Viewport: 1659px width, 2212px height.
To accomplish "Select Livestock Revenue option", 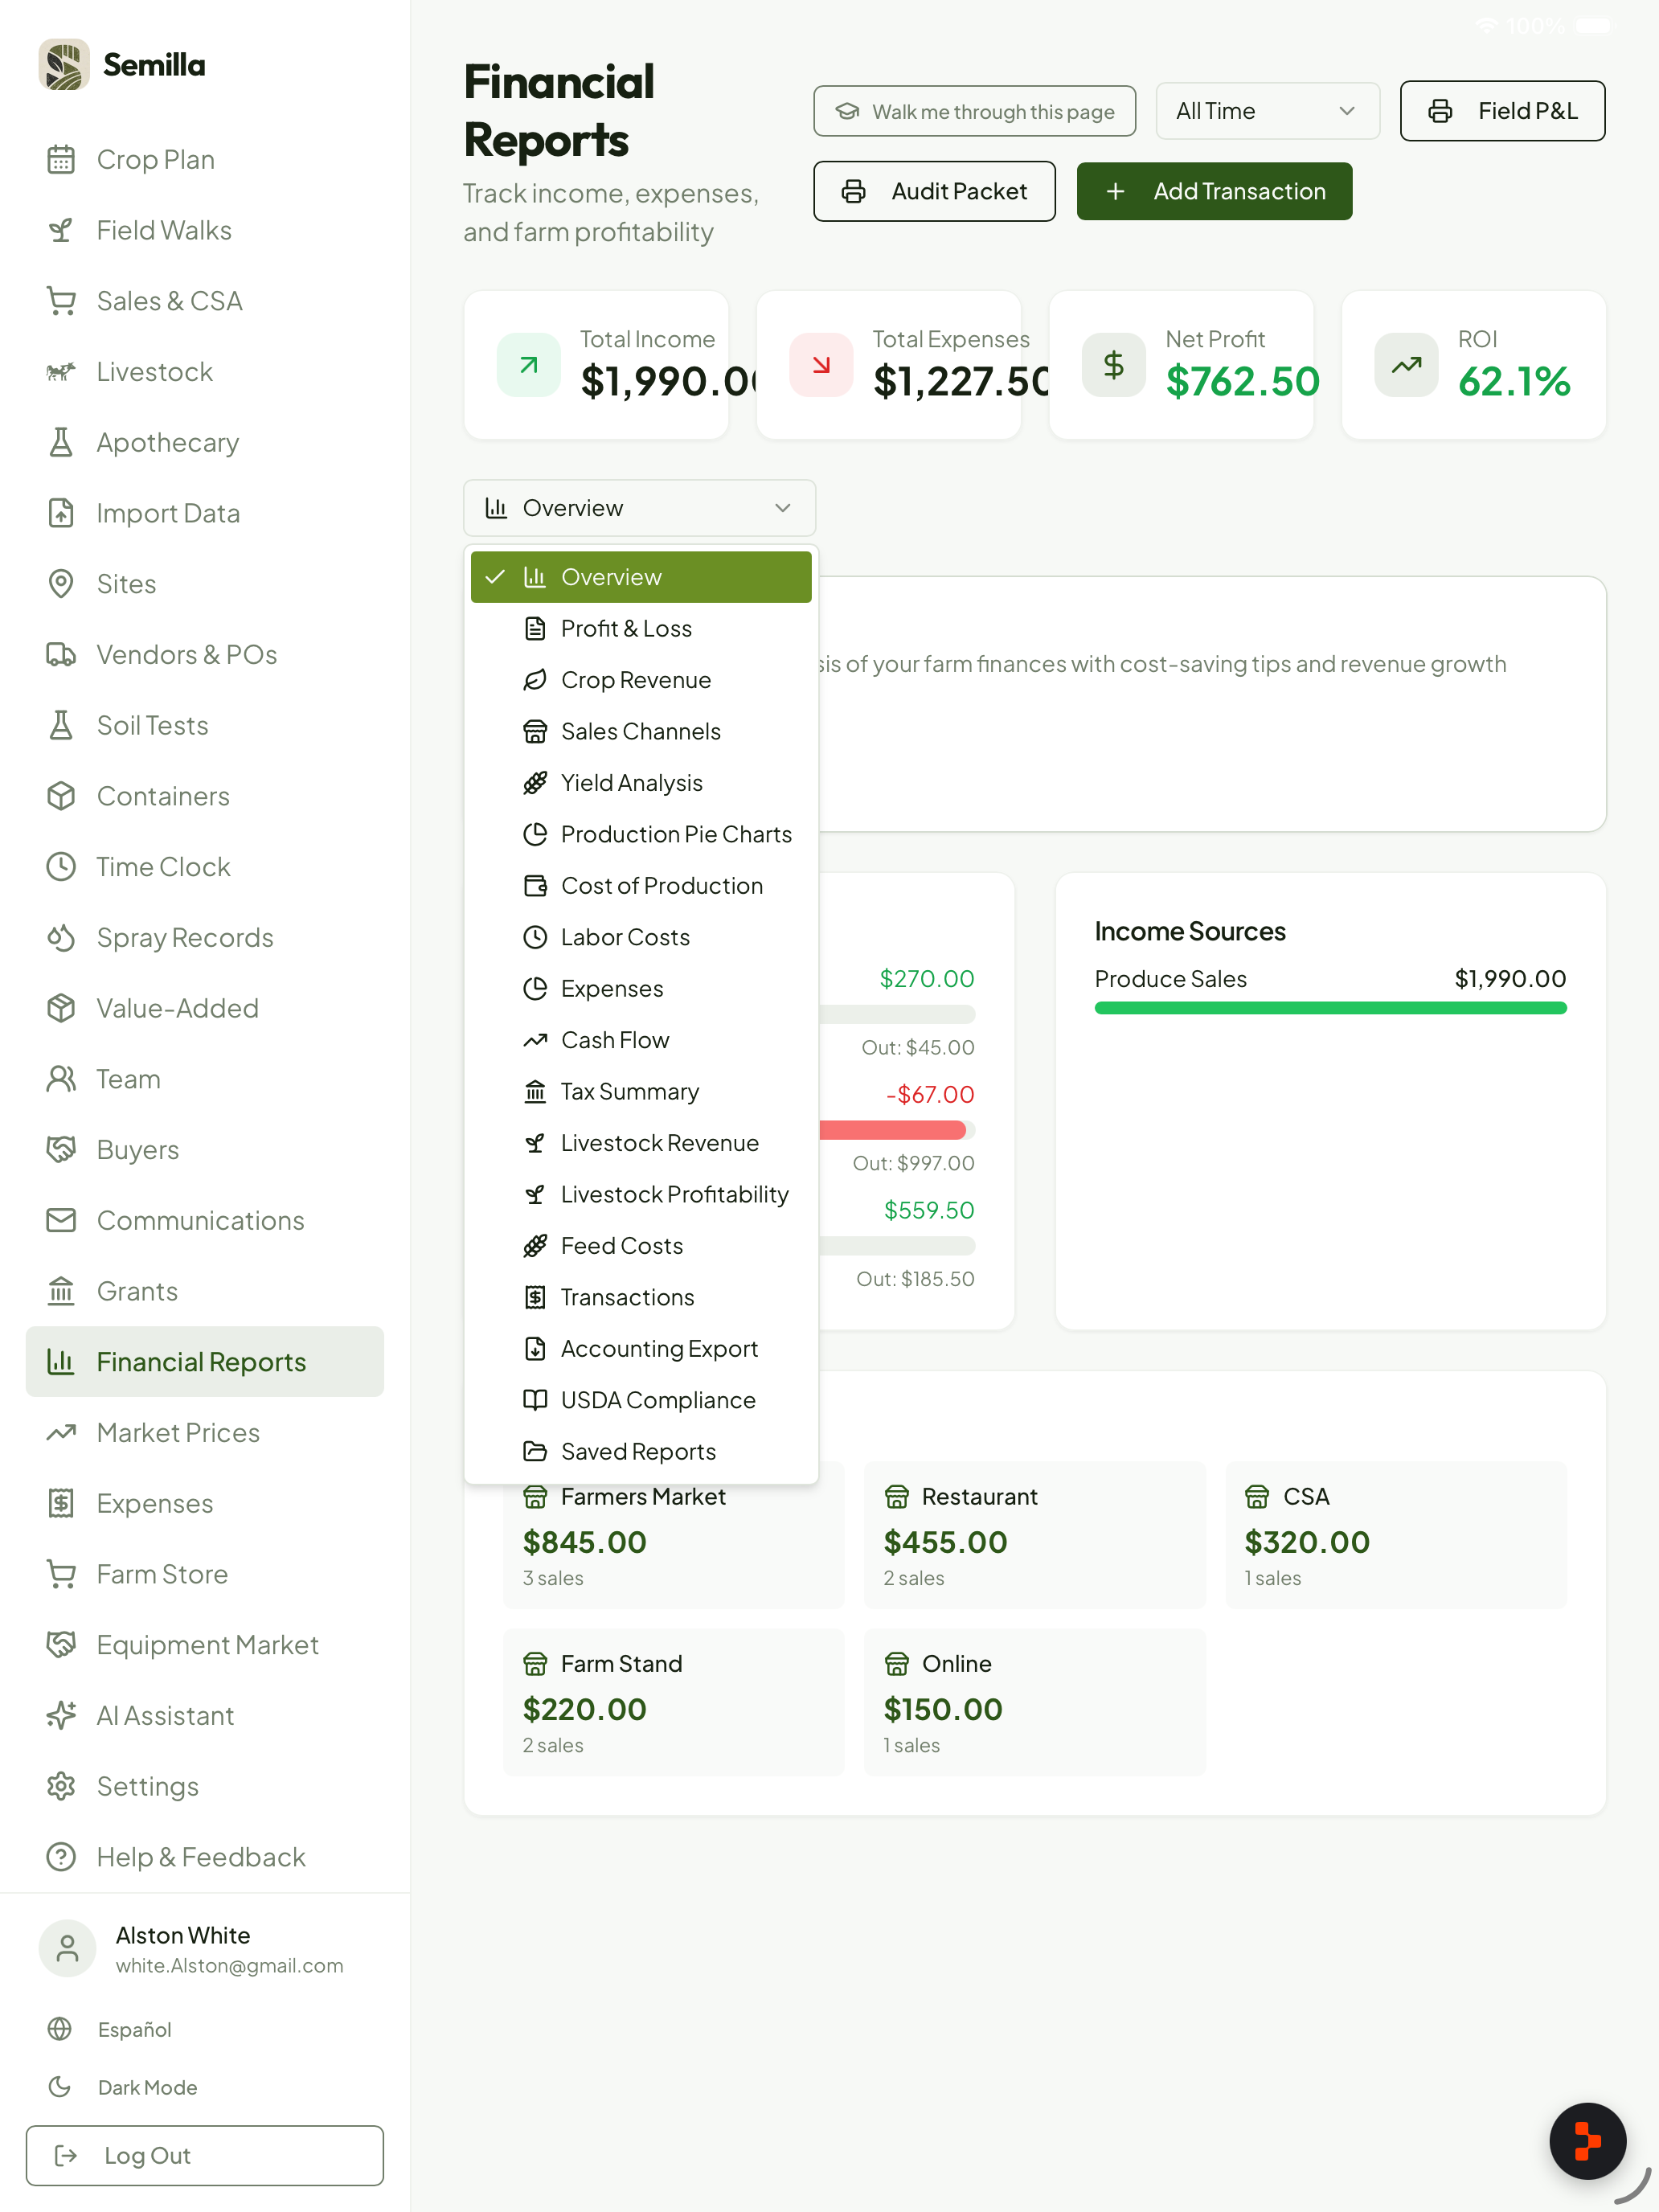I will click(x=641, y=1143).
